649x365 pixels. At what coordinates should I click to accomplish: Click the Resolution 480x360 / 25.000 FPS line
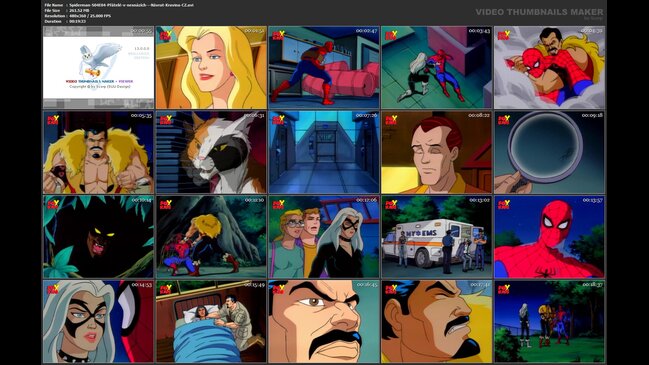coord(77,16)
